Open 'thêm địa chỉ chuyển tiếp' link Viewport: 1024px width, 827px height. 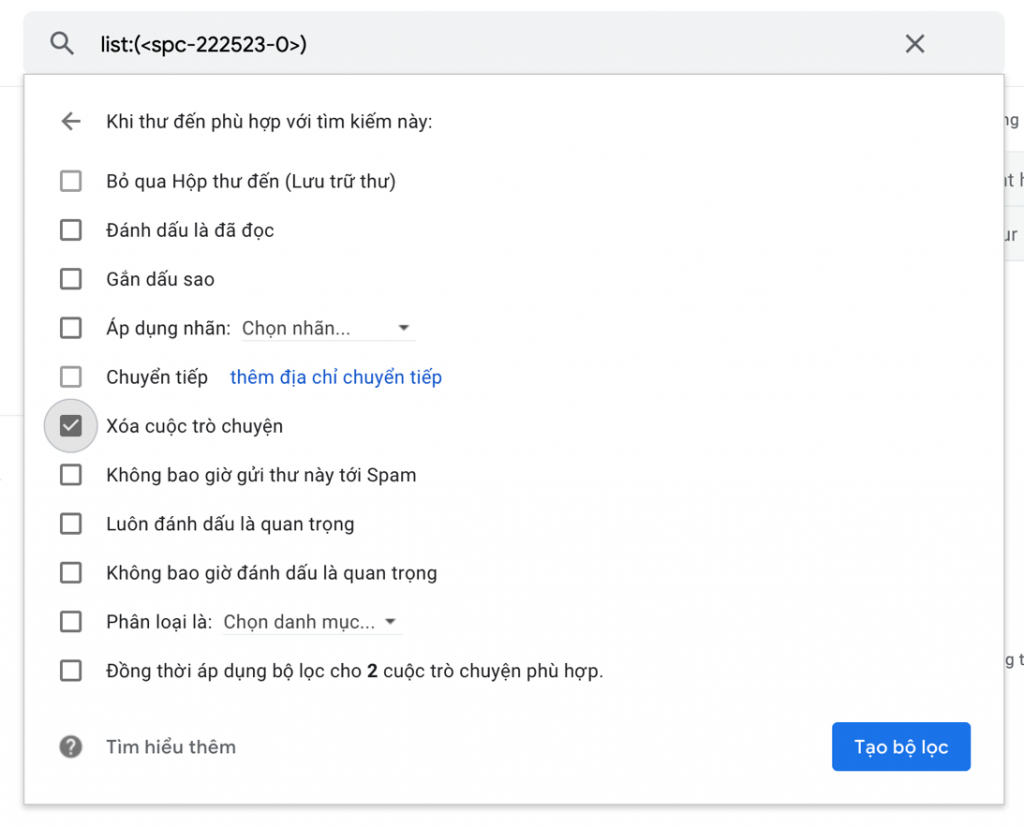[335, 377]
